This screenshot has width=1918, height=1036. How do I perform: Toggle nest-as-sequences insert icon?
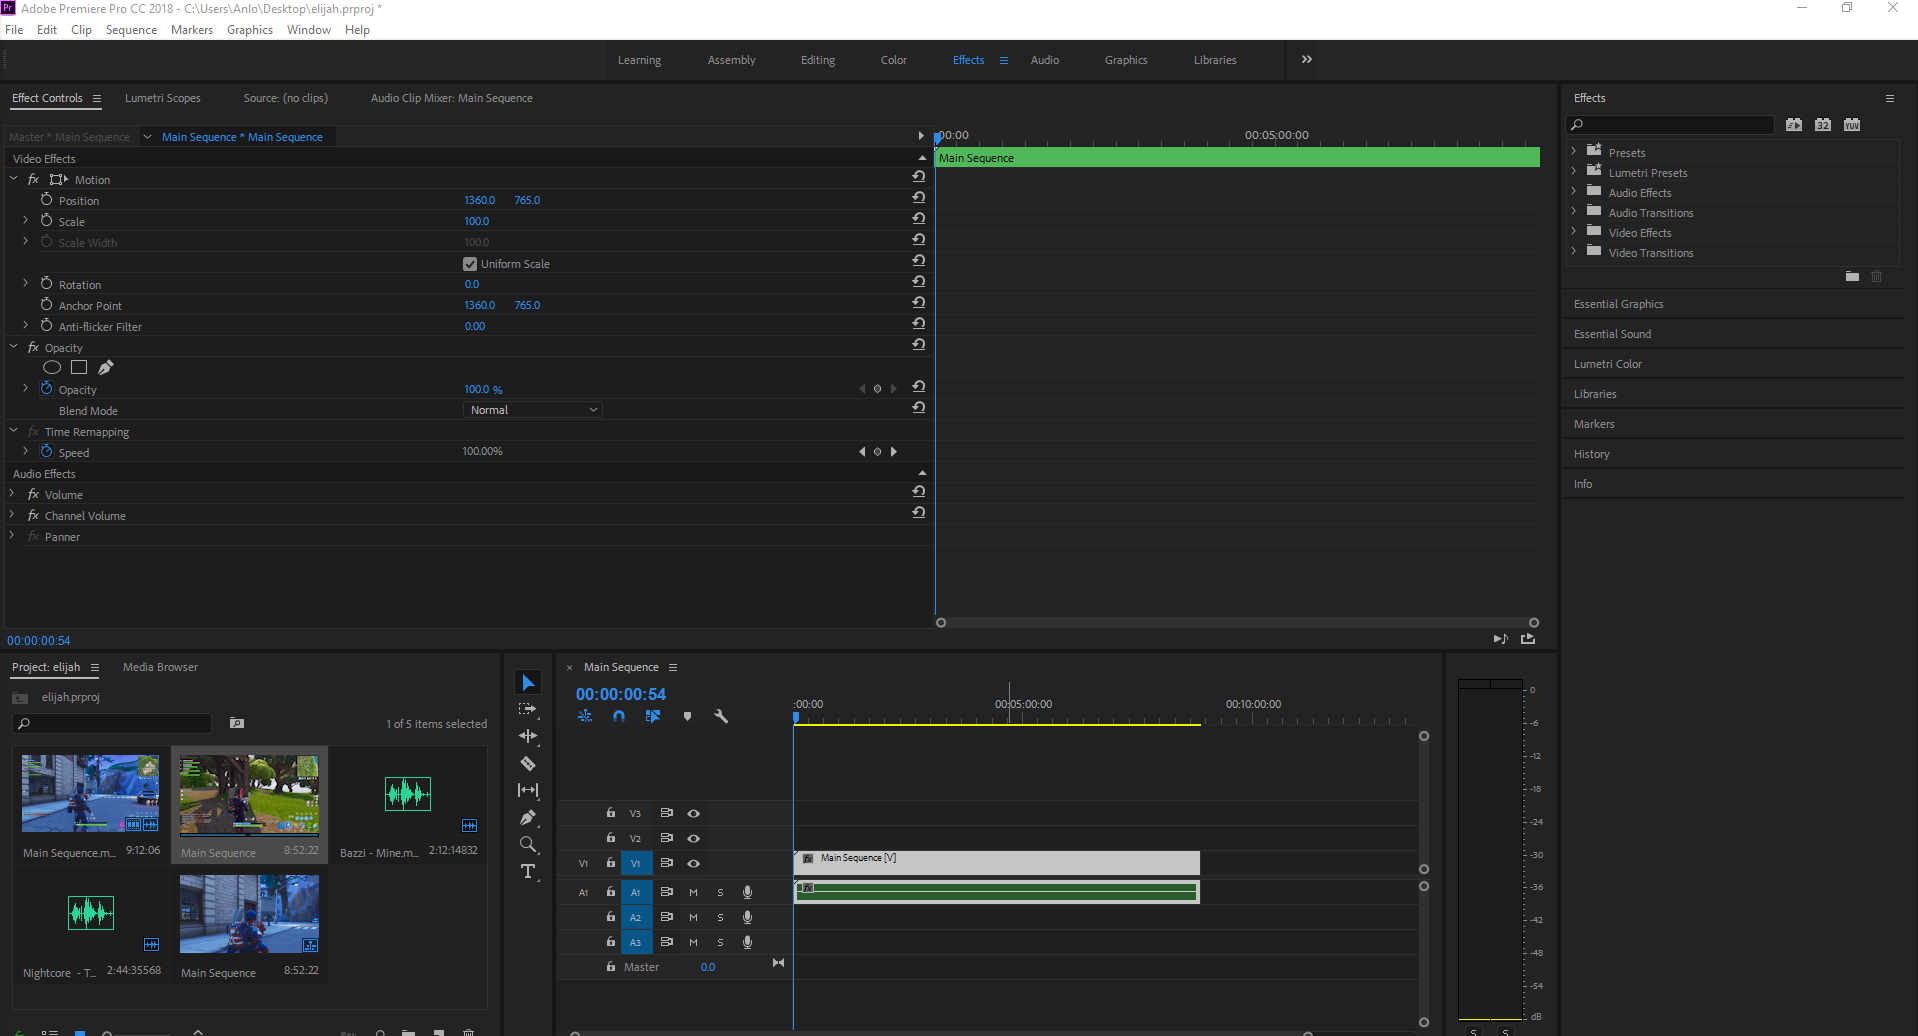[x=585, y=716]
